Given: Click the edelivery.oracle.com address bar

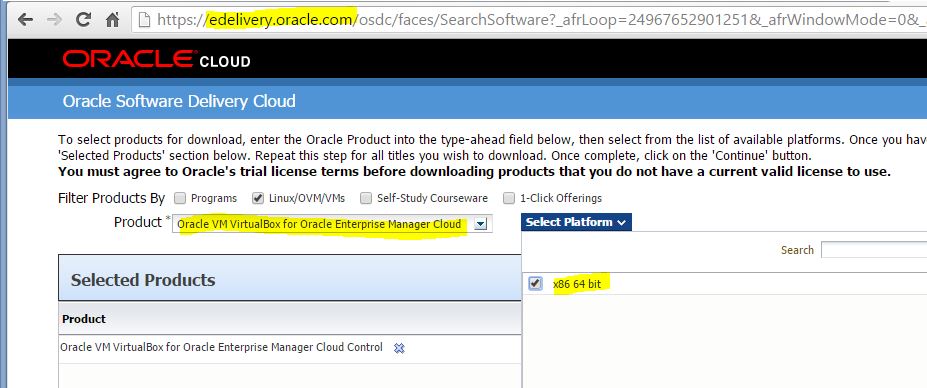Looking at the screenshot, I should coord(529,20).
